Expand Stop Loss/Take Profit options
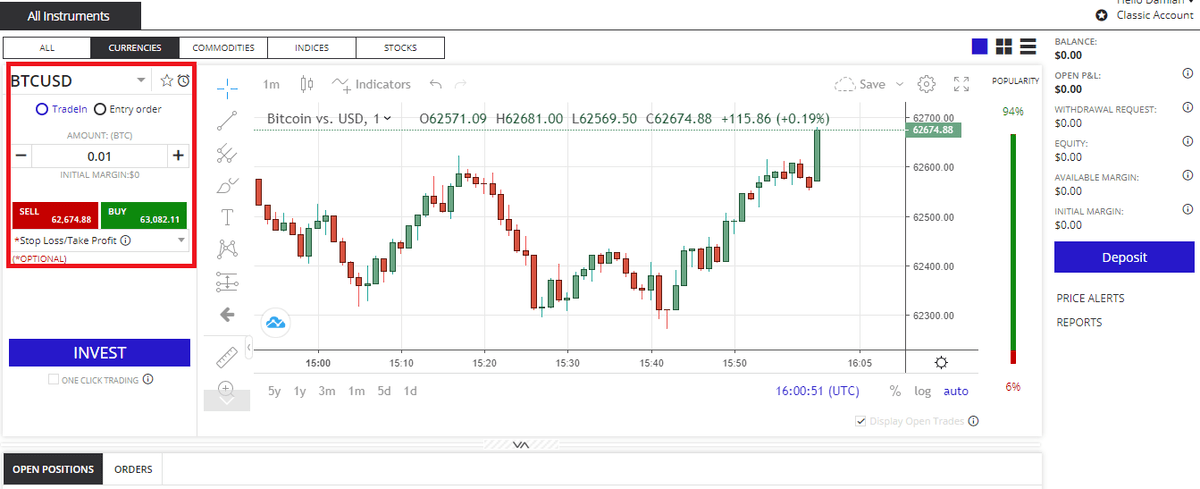 pyautogui.click(x=181, y=241)
